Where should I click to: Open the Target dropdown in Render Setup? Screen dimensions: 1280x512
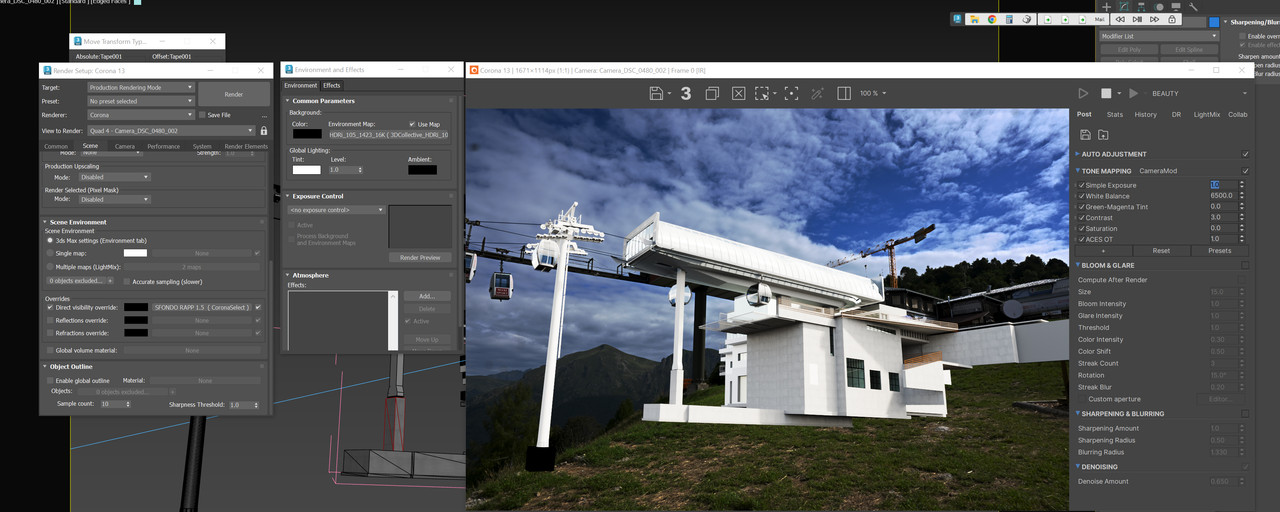tap(140, 88)
